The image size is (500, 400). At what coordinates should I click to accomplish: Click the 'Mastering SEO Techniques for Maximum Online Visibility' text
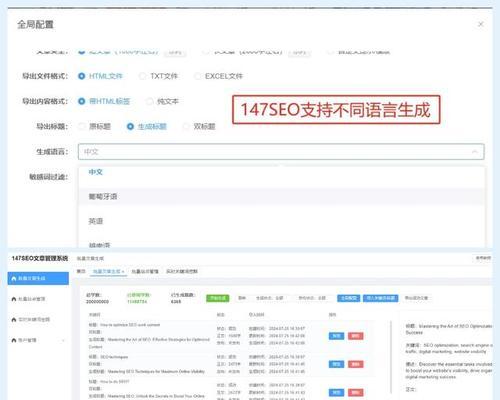point(156,371)
